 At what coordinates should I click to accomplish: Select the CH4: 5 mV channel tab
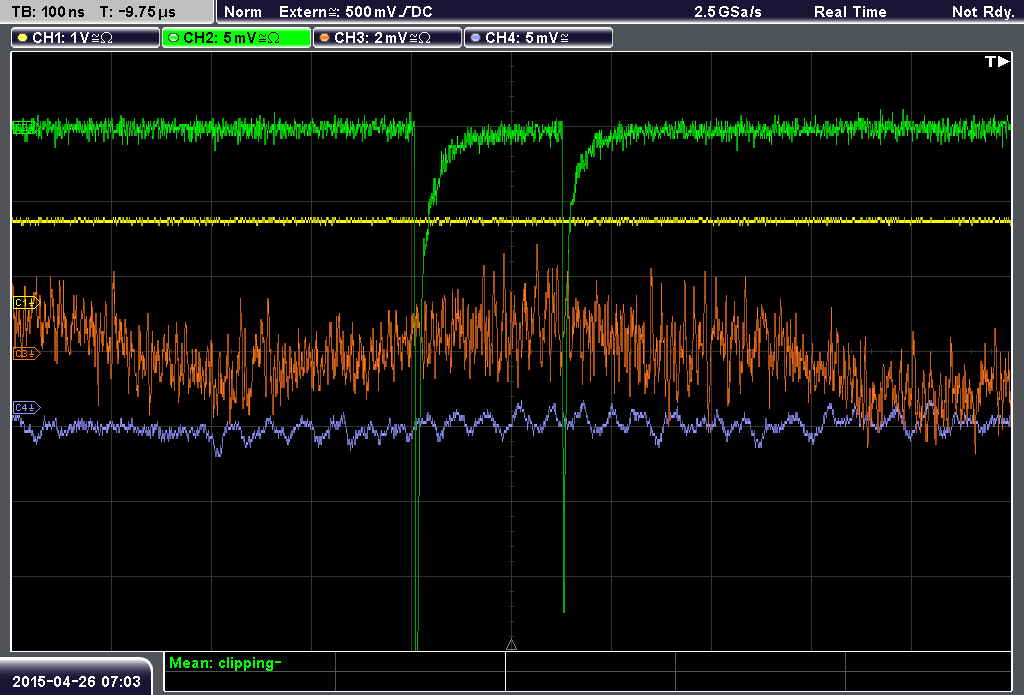pyautogui.click(x=538, y=38)
